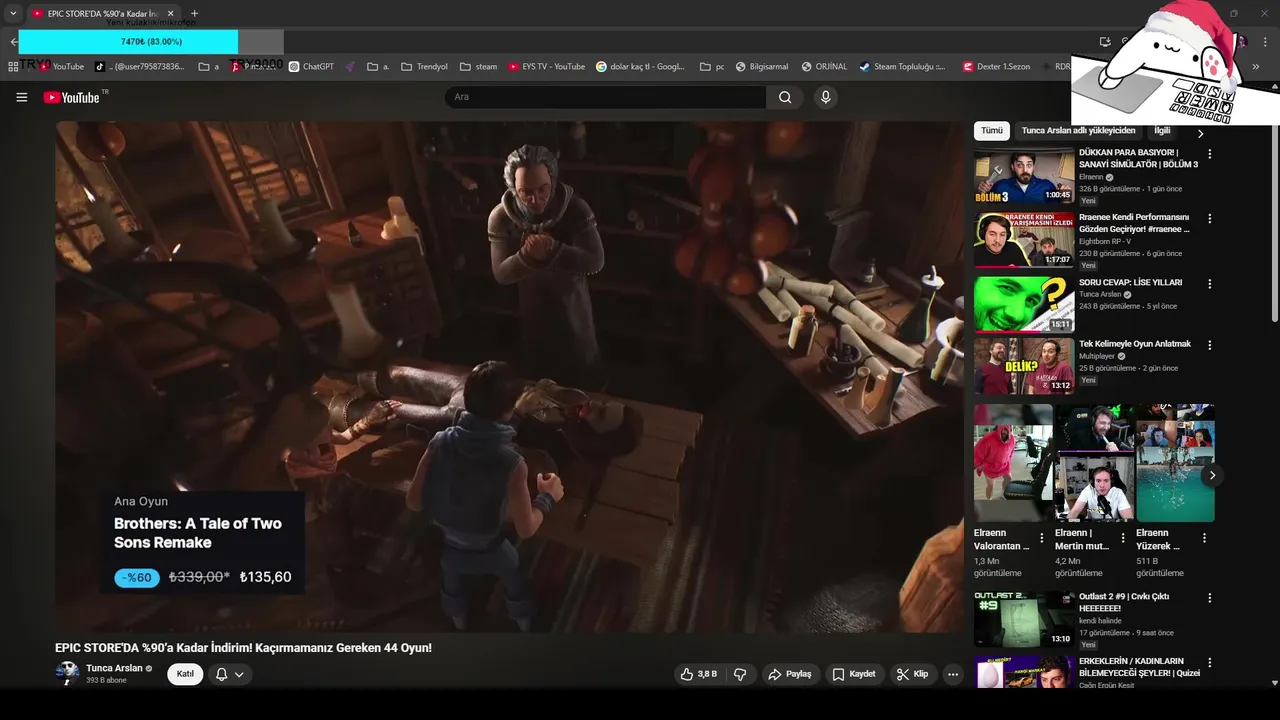Click the search magnifier button
The image size is (1280, 720).
[x=785, y=97]
